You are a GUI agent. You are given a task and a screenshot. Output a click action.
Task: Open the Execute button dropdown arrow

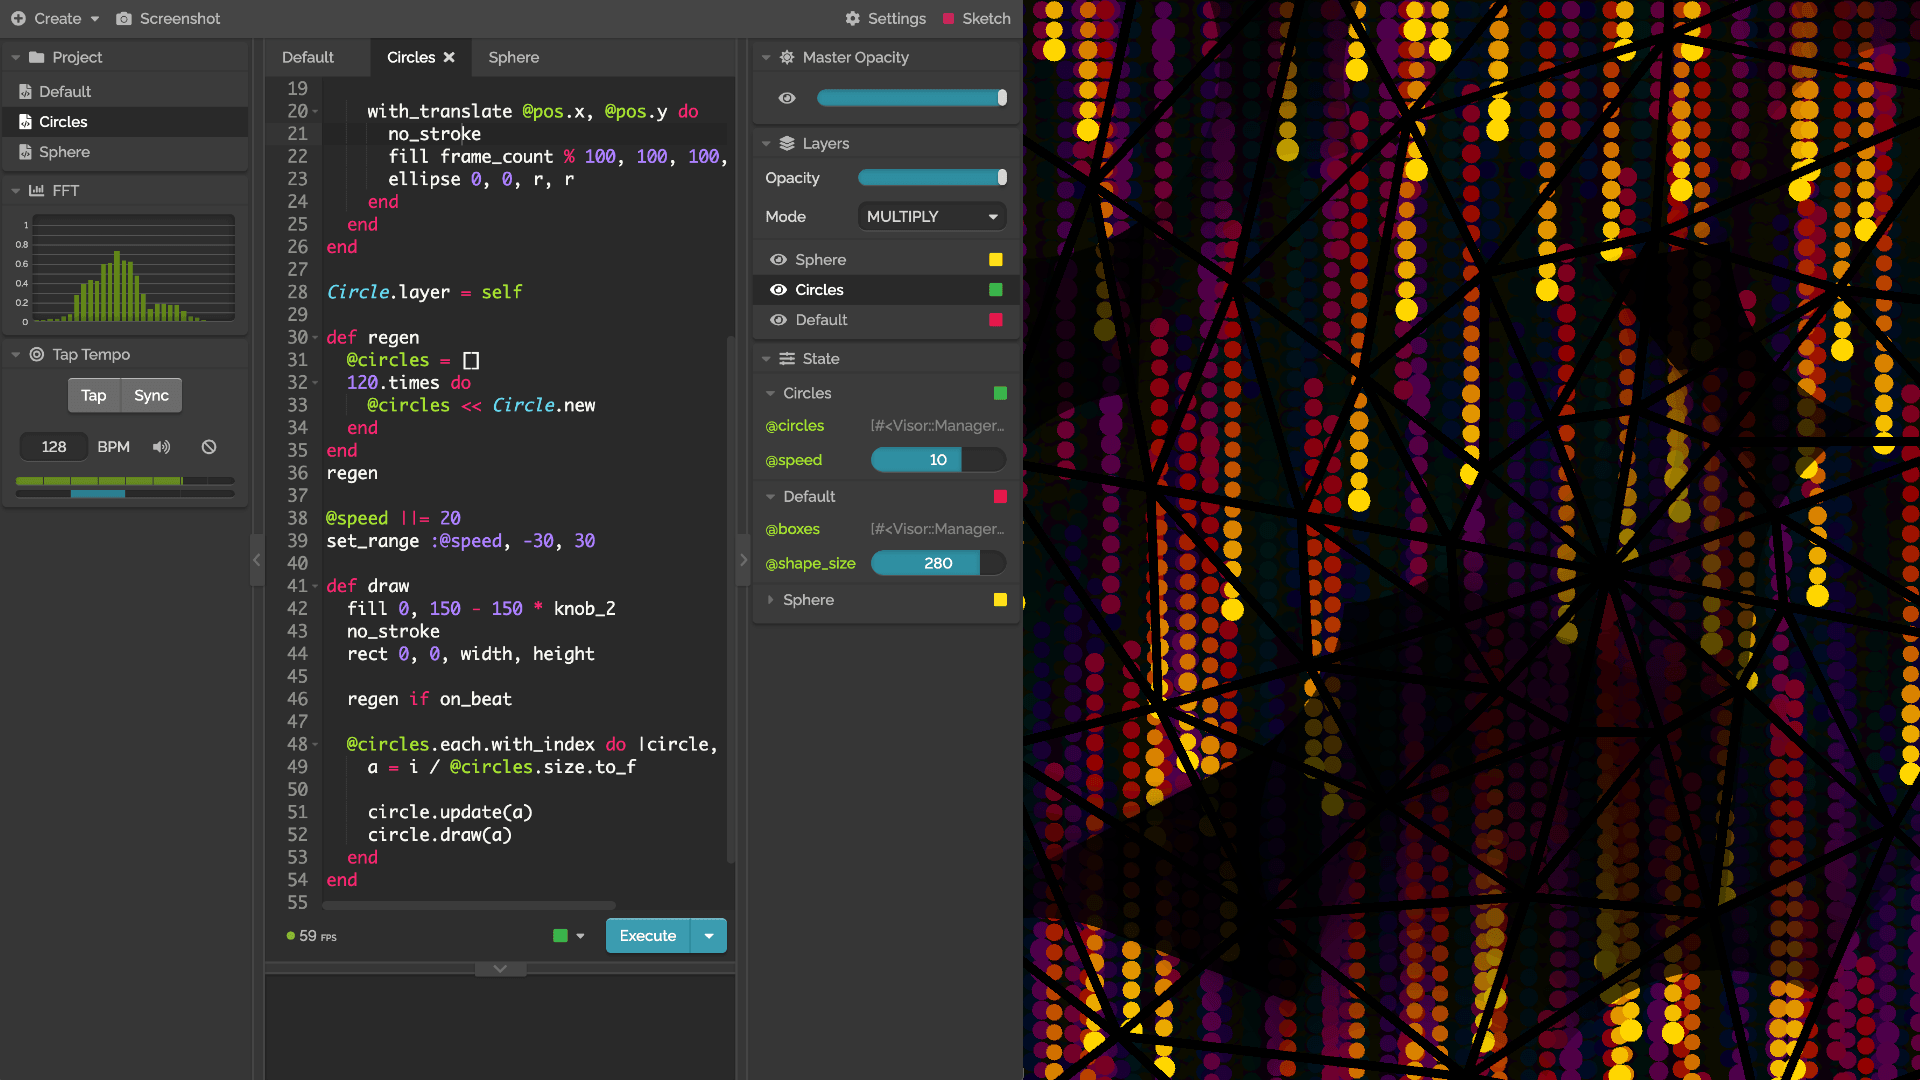[709, 936]
